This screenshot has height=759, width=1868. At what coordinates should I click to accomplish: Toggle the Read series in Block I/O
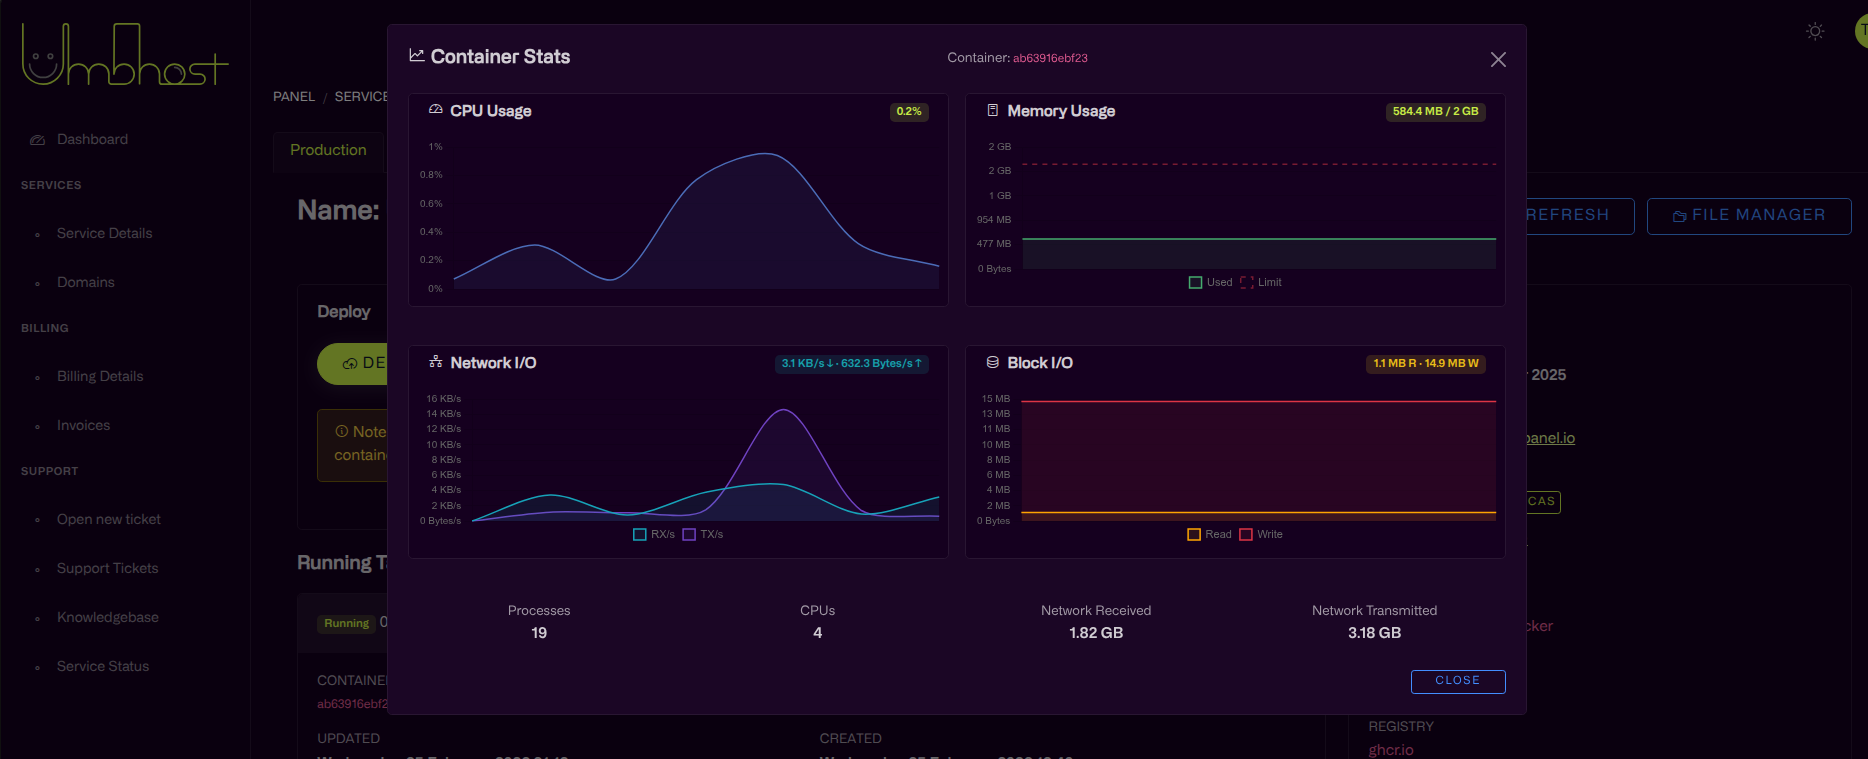[x=1194, y=535]
